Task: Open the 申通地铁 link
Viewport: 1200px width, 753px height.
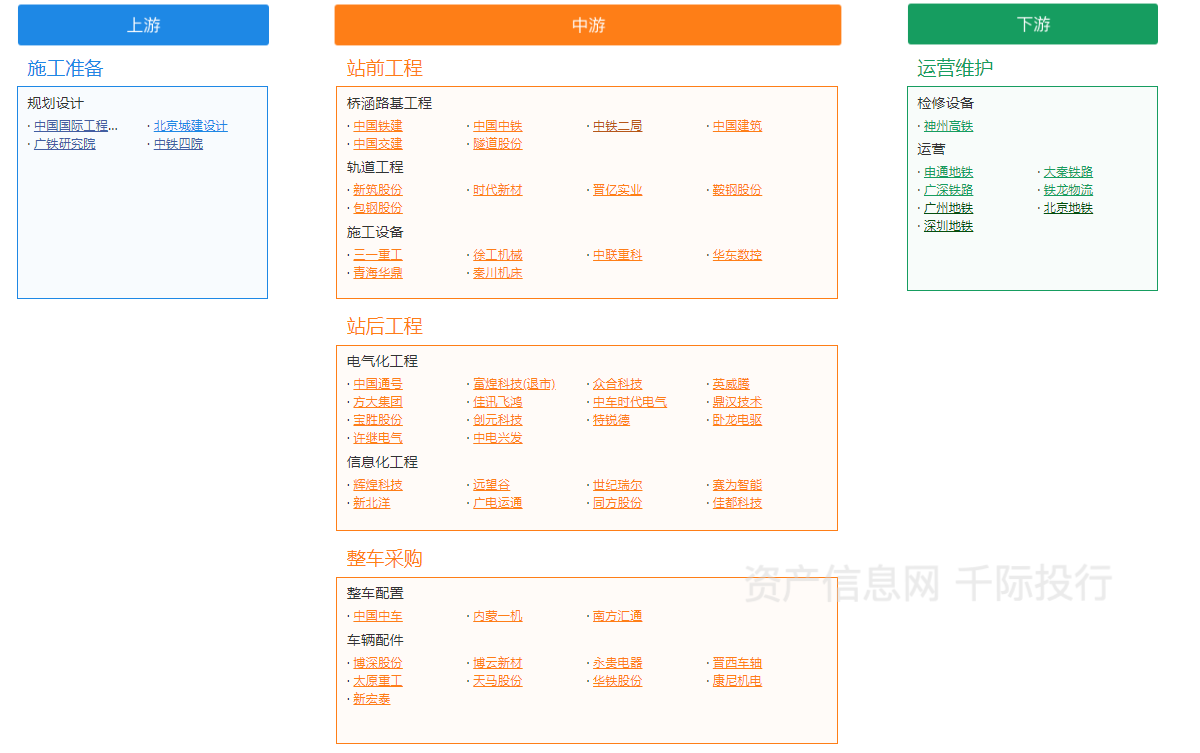Action: [949, 172]
